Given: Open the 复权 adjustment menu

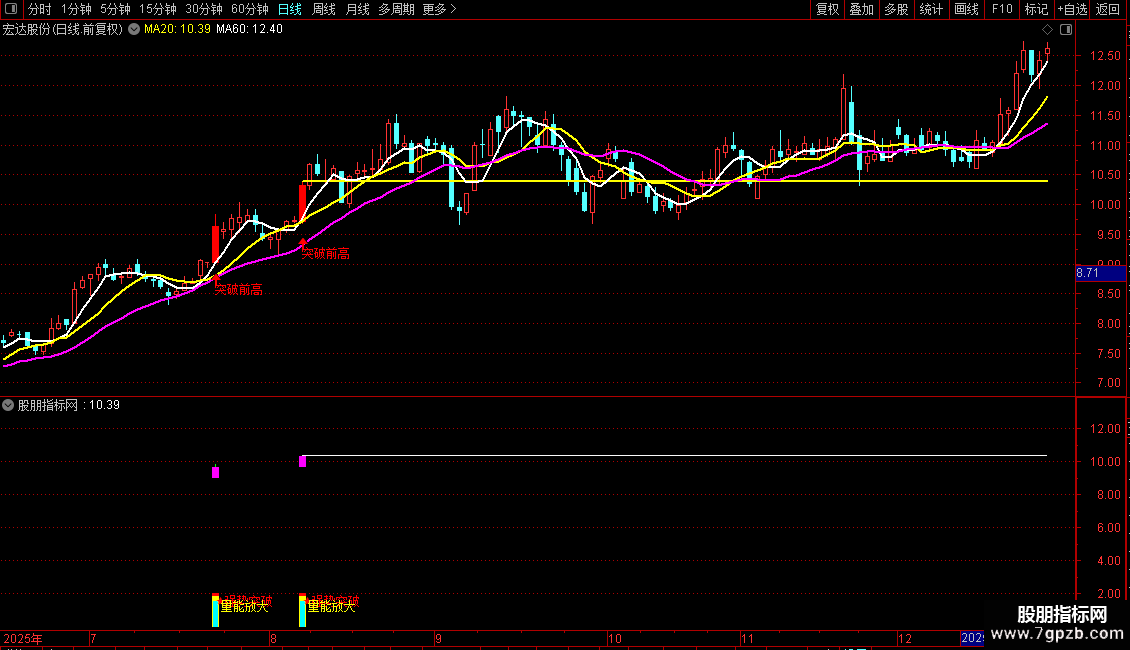Looking at the screenshot, I should pyautogui.click(x=827, y=9).
